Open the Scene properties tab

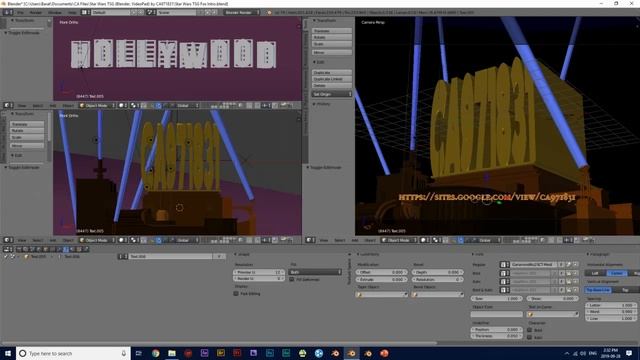click(x=32, y=249)
